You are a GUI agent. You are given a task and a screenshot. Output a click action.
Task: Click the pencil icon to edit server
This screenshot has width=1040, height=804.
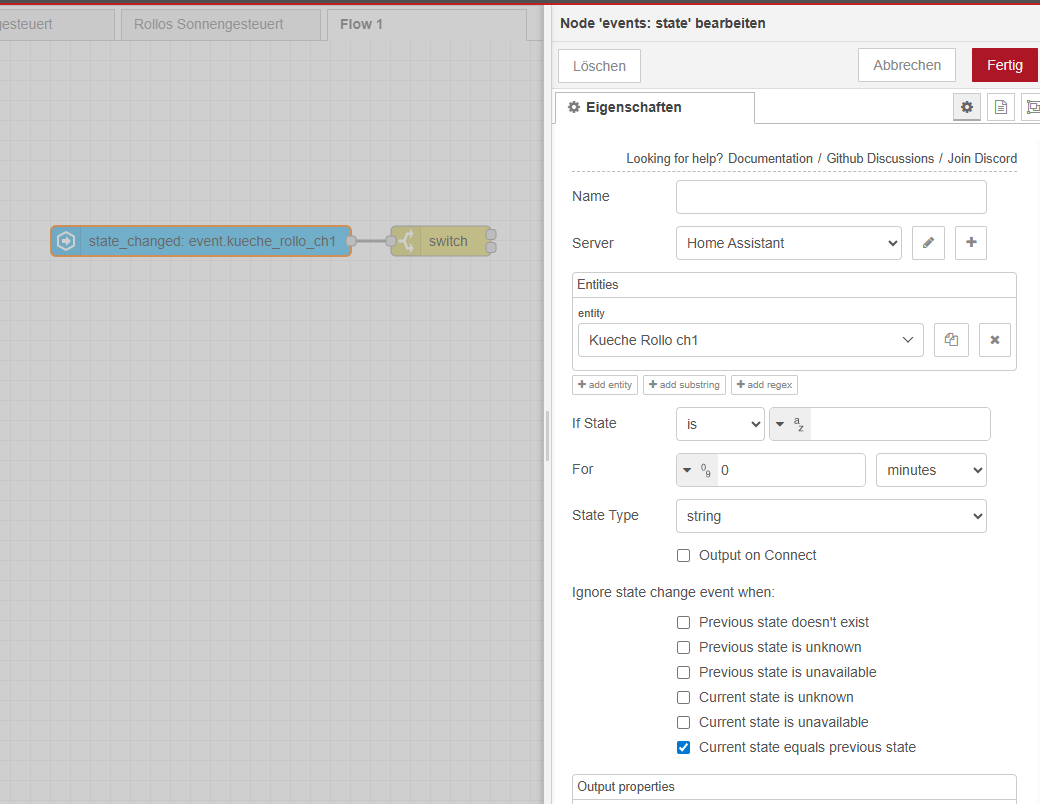pyautogui.click(x=928, y=243)
